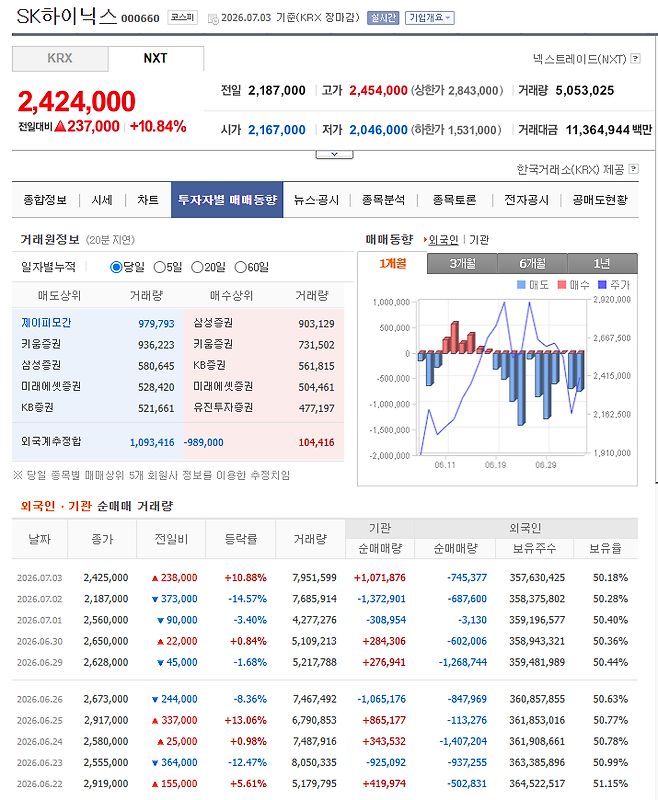Click the -745,377 foreign net value
The image size is (658, 800).
pos(467,578)
